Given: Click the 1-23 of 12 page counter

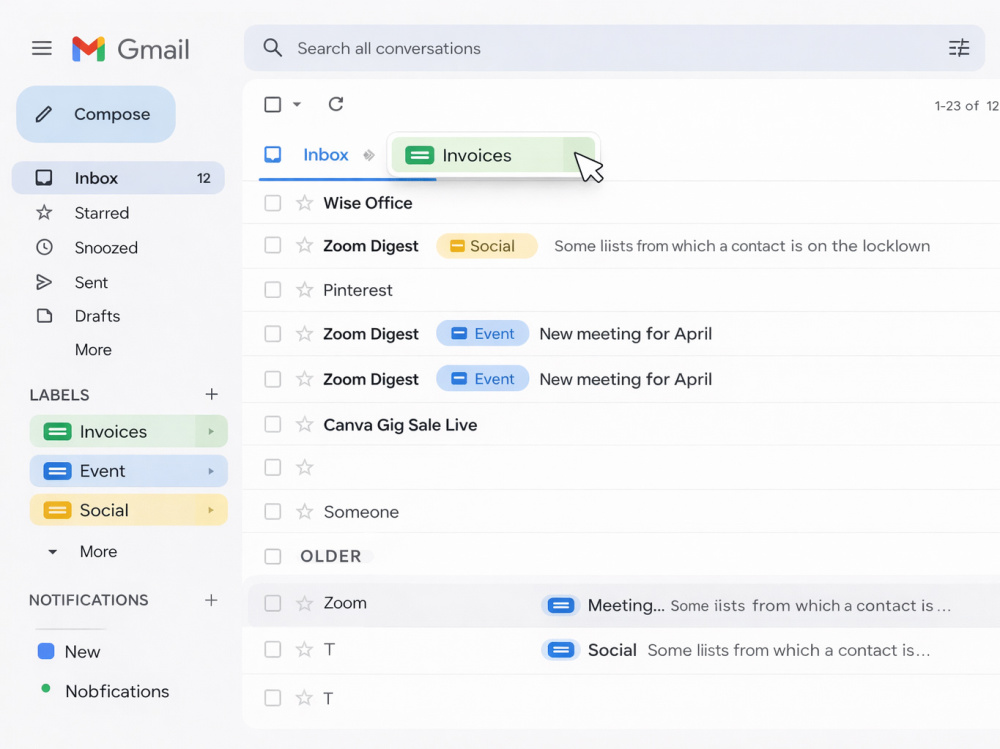Looking at the screenshot, I should click(x=967, y=106).
